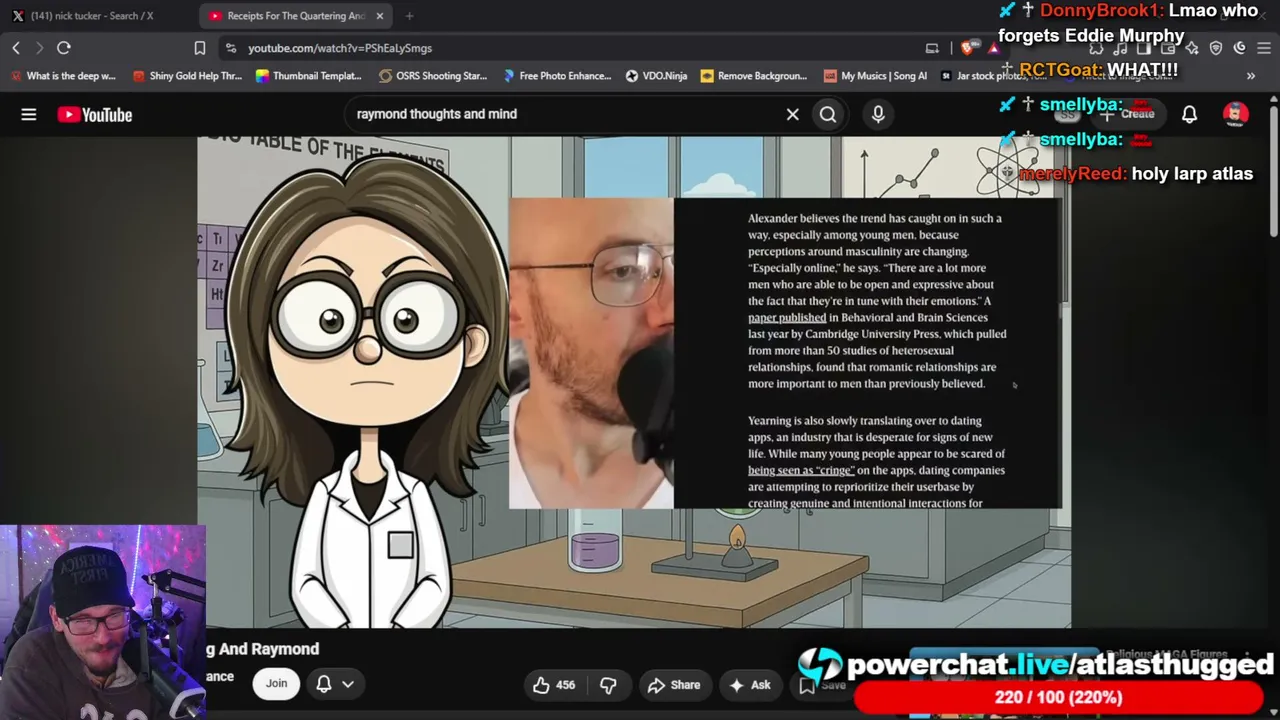Open the YouTube hamburger guide menu
Image resolution: width=1280 pixels, height=720 pixels.
[29, 115]
